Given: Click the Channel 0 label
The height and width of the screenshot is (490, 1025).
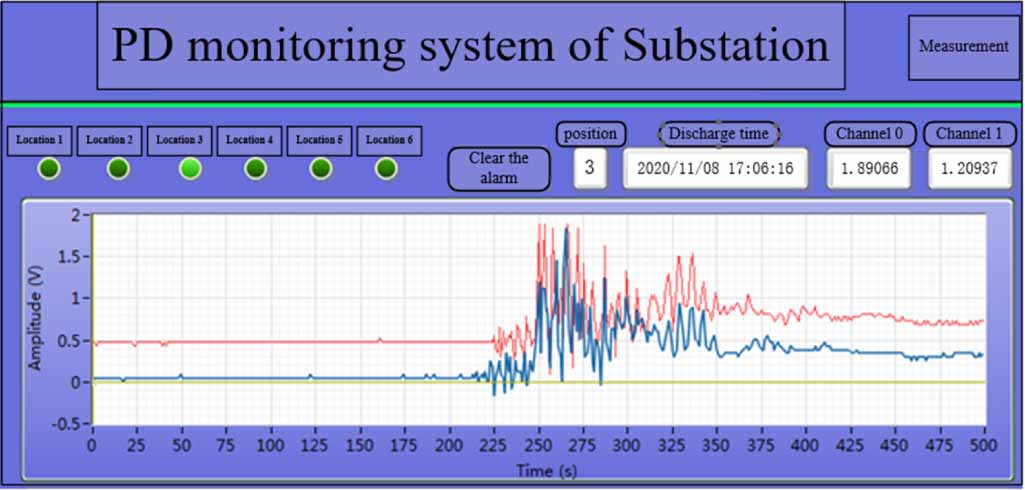Looking at the screenshot, I should click(x=869, y=134).
